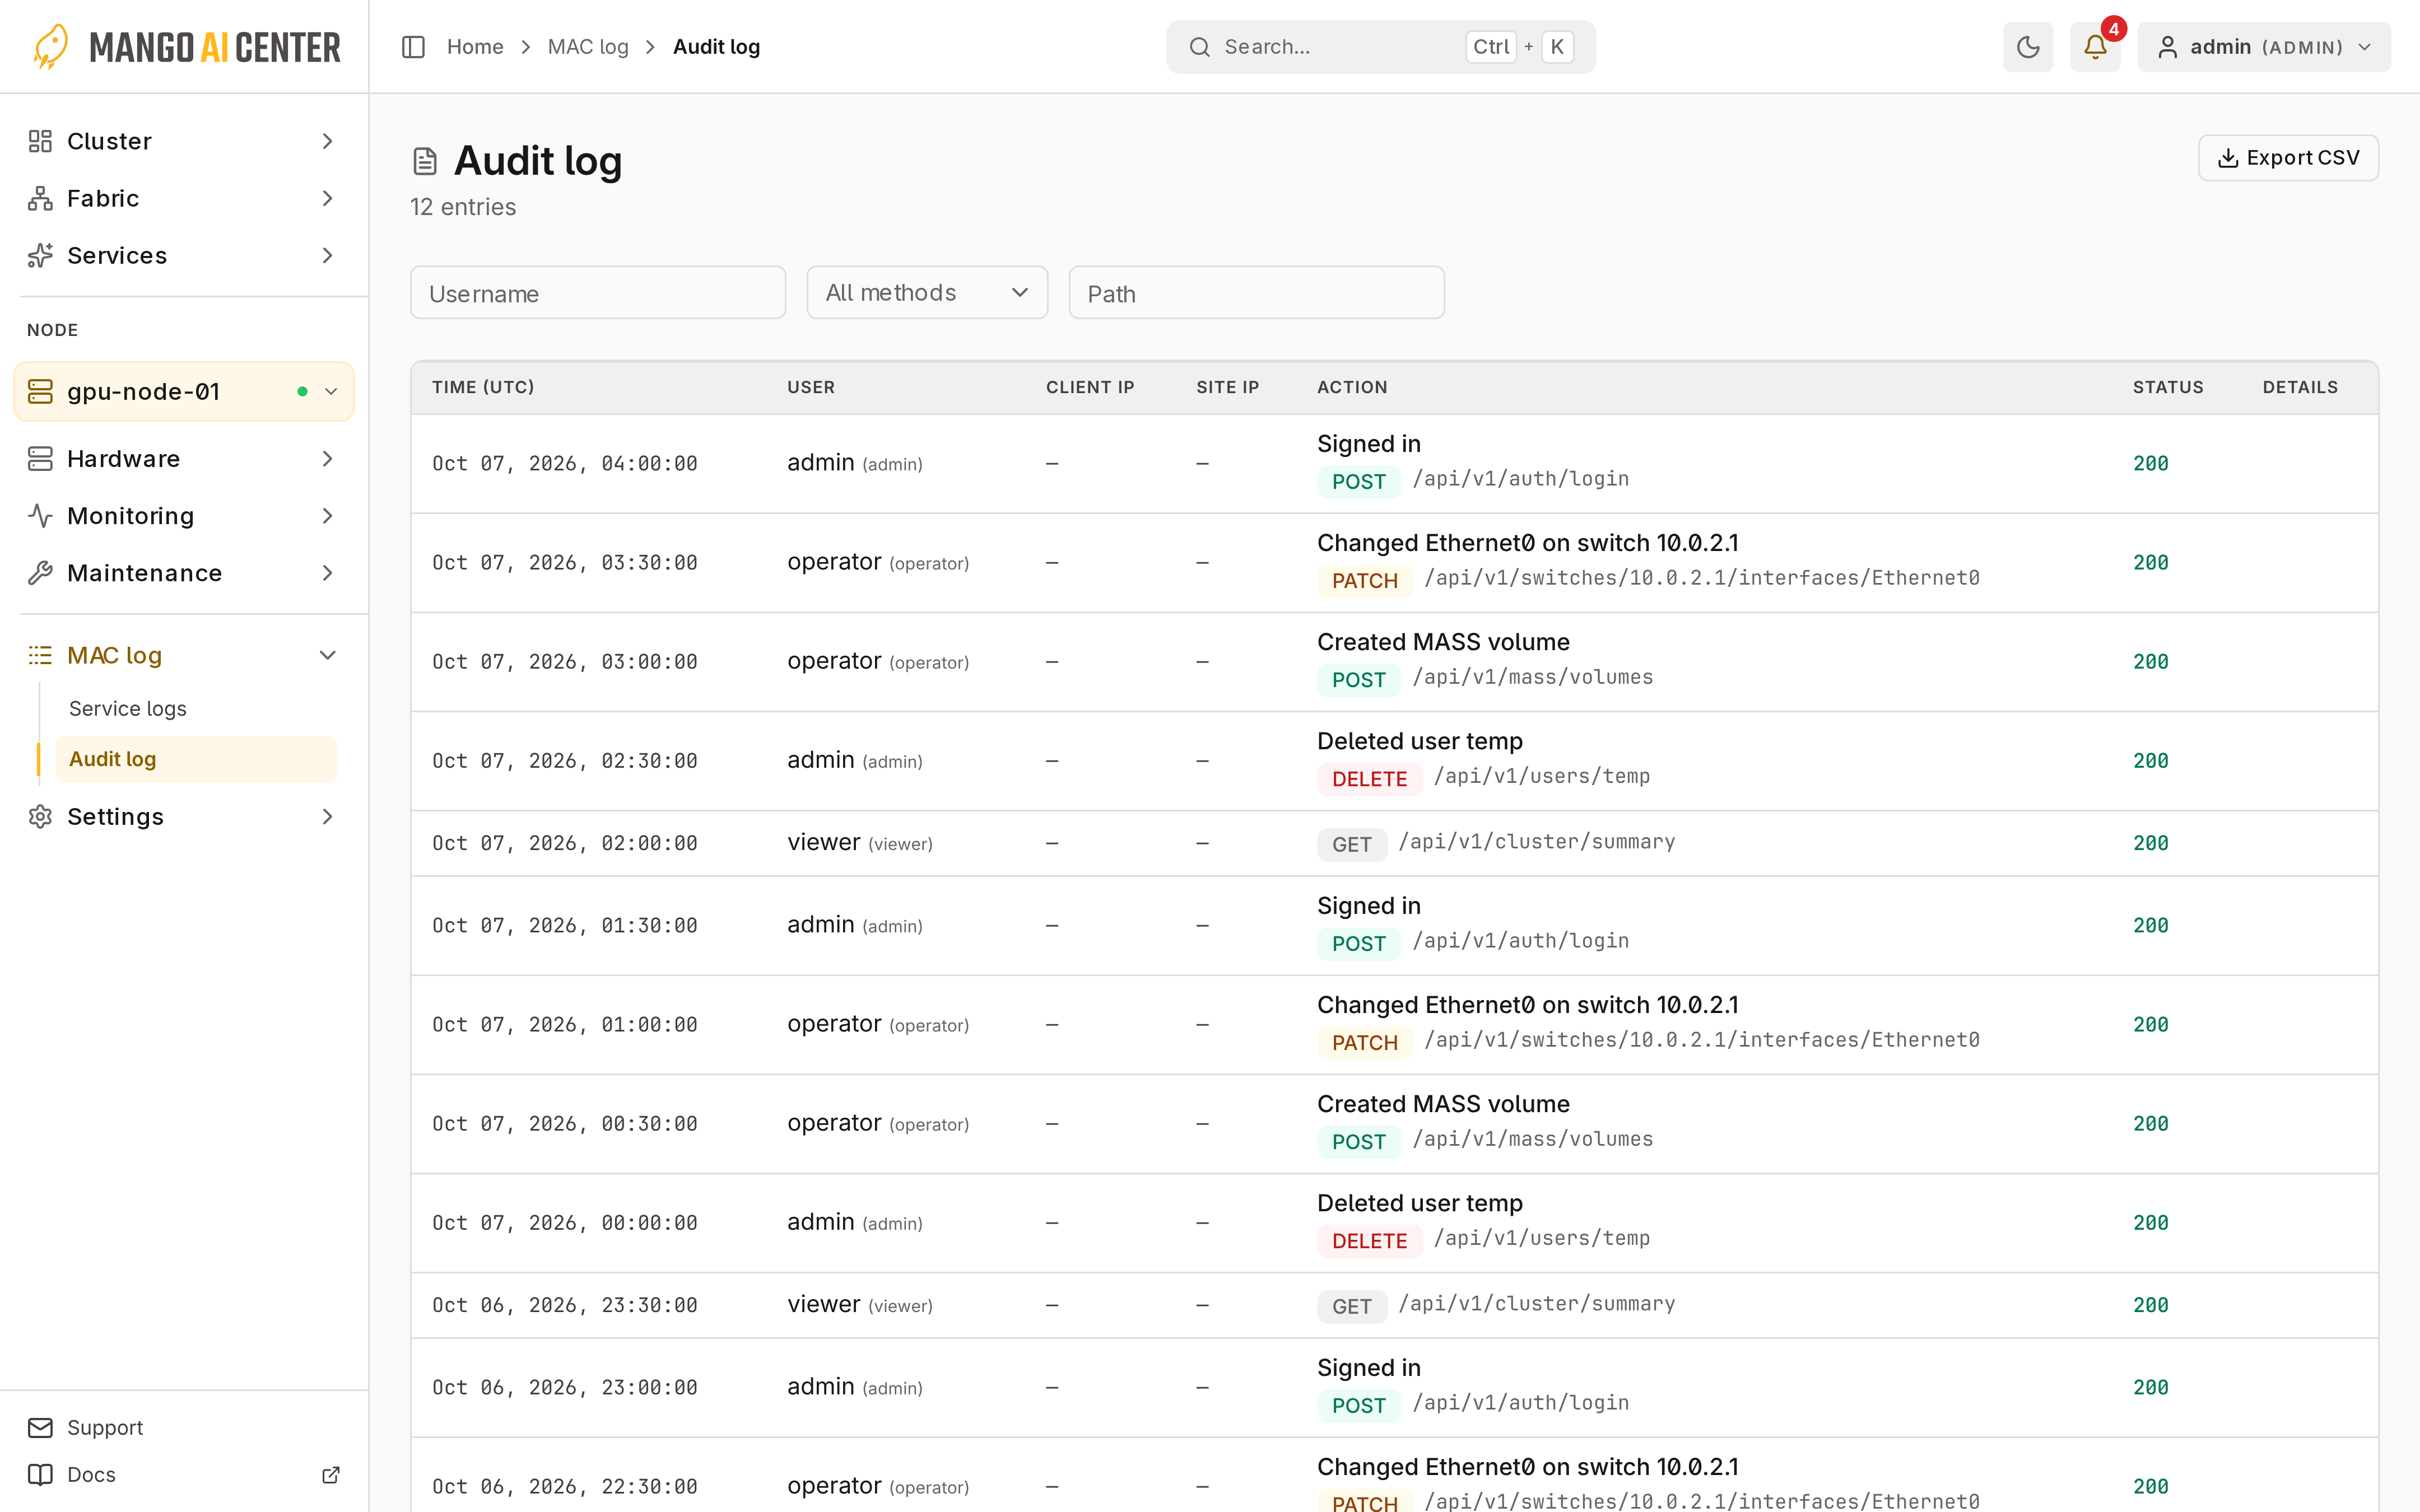Expand the Services menu chevron

[327, 255]
